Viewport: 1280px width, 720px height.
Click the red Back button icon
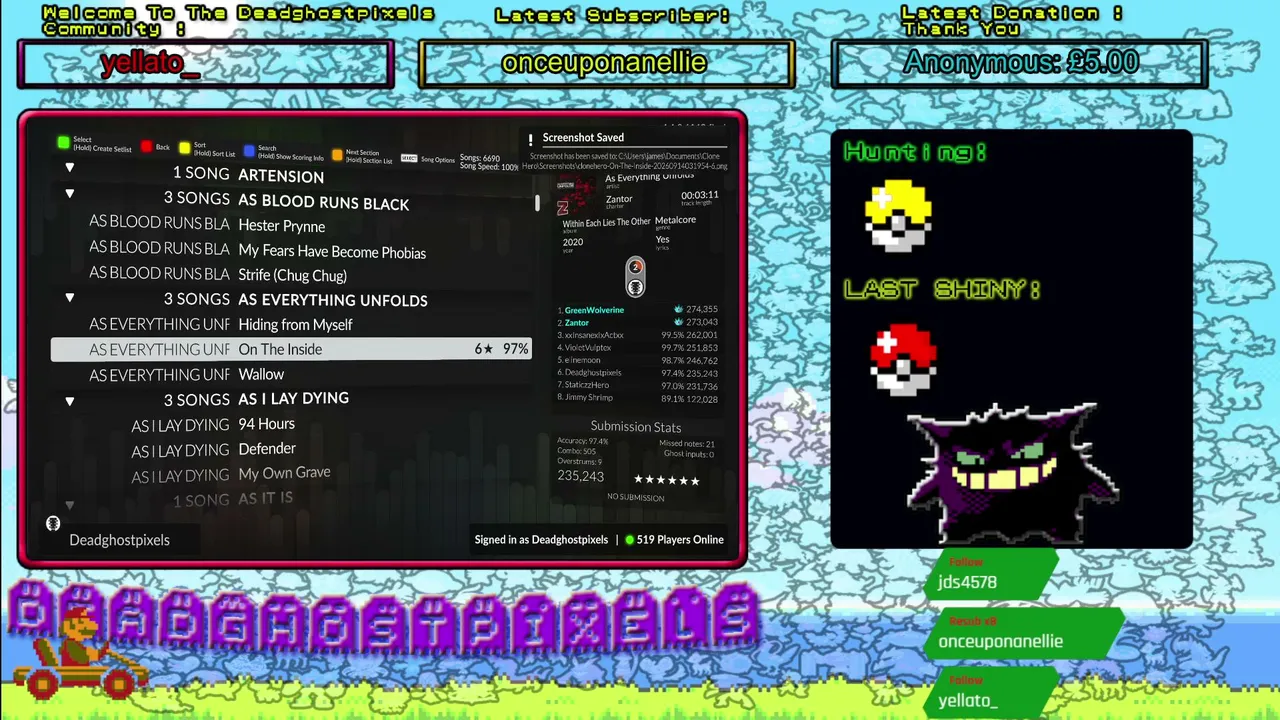(146, 147)
